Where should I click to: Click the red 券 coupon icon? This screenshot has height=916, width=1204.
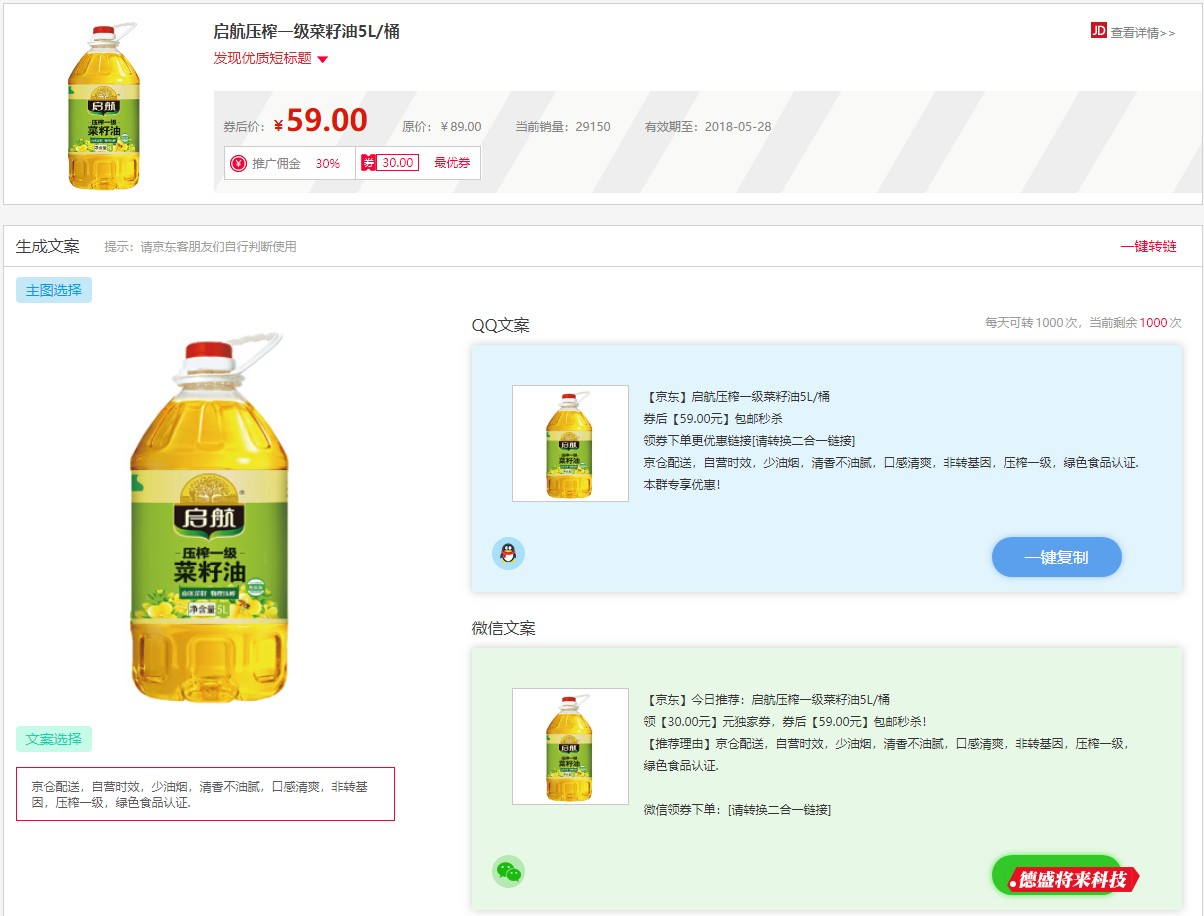point(368,163)
